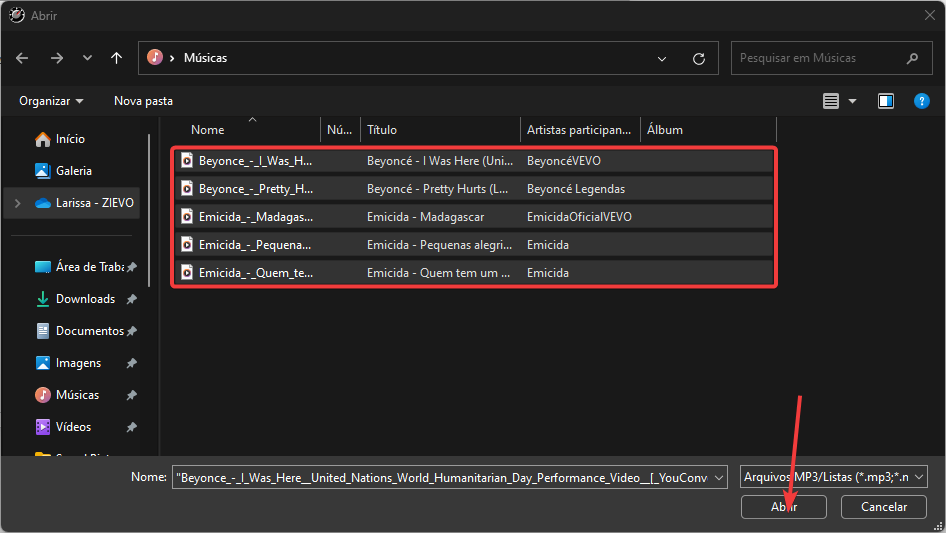The image size is (946, 533).
Task: Click the Cancelar button
Action: (884, 507)
